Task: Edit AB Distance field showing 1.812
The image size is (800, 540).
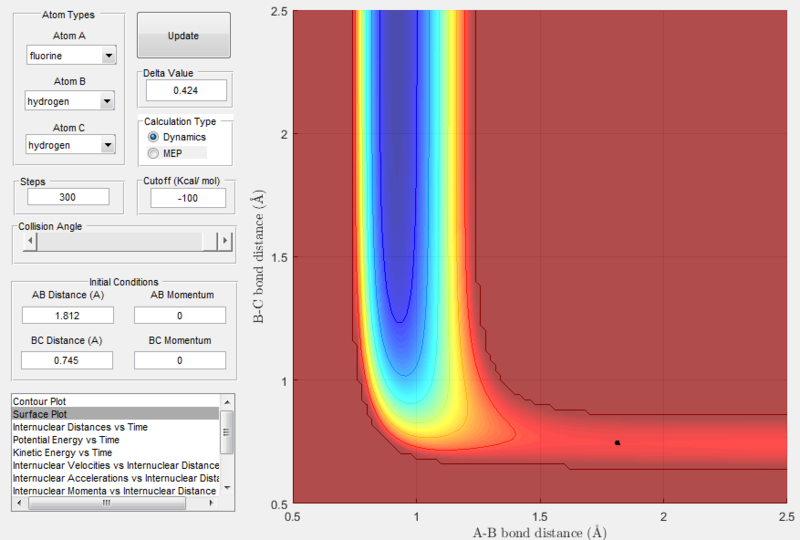Action: pyautogui.click(x=67, y=315)
